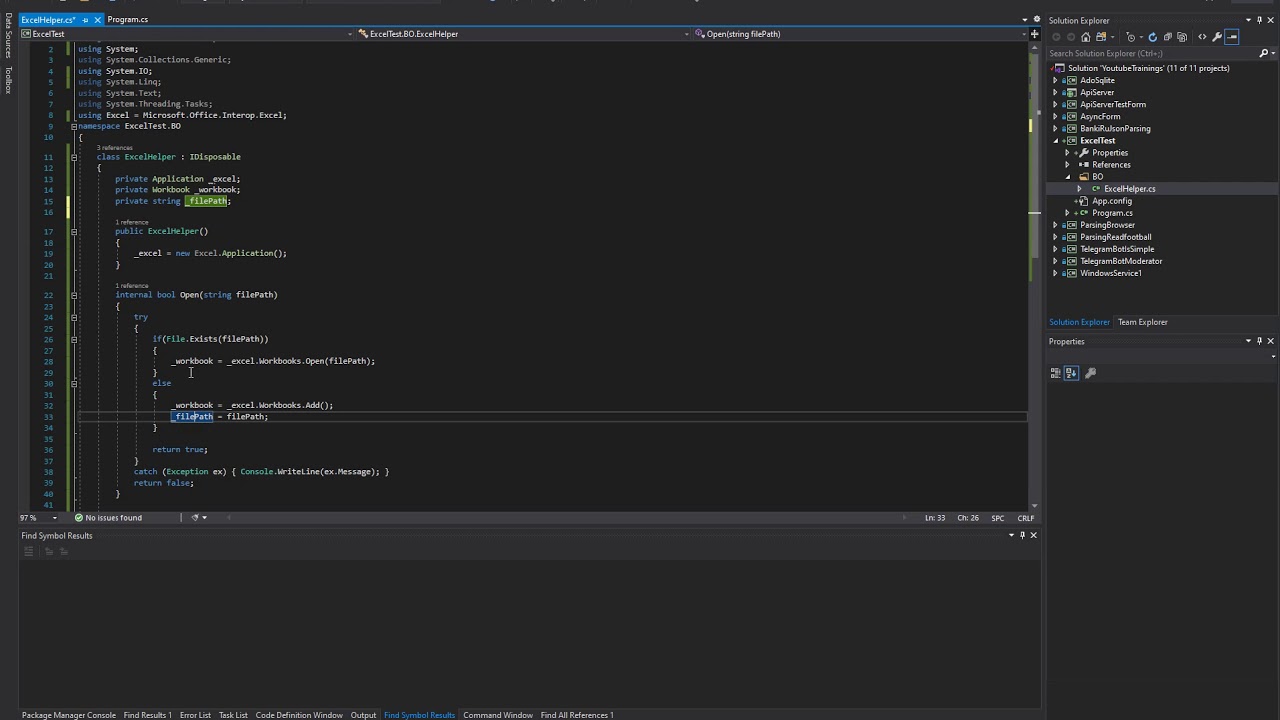
Task: Collapse the BO folder node
Action: click(x=1067, y=177)
